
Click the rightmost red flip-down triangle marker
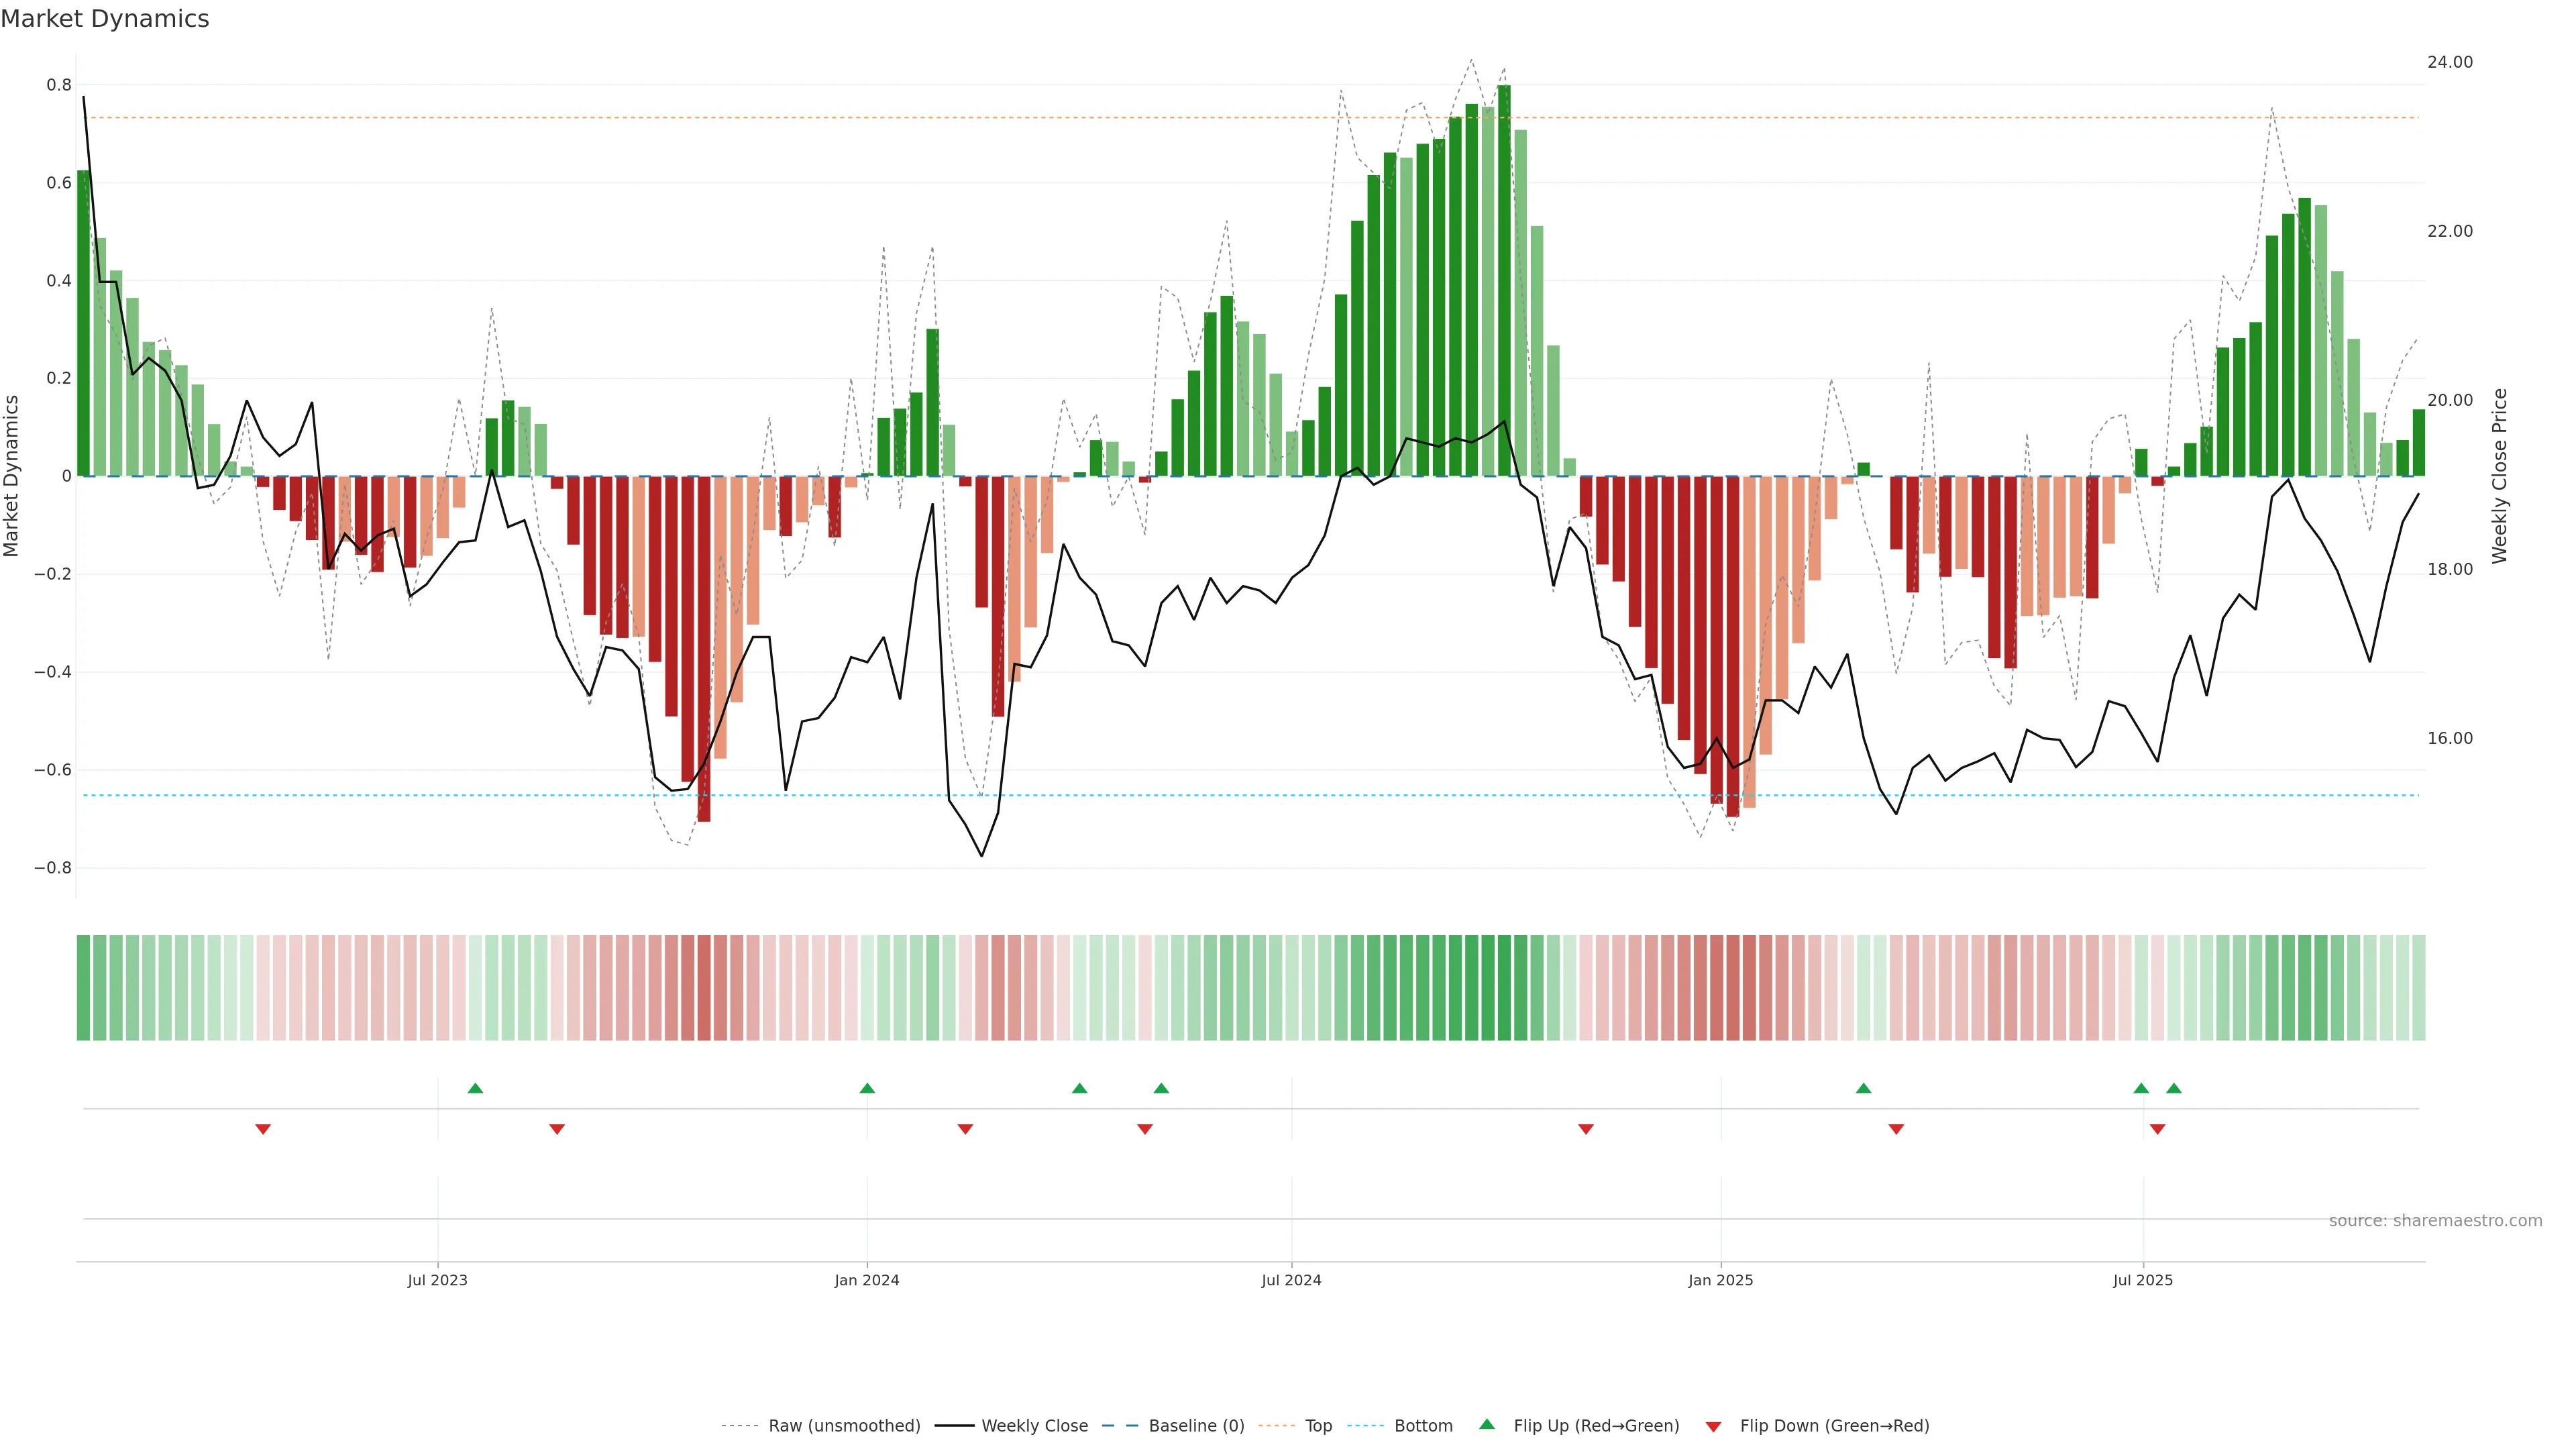(x=2157, y=1129)
